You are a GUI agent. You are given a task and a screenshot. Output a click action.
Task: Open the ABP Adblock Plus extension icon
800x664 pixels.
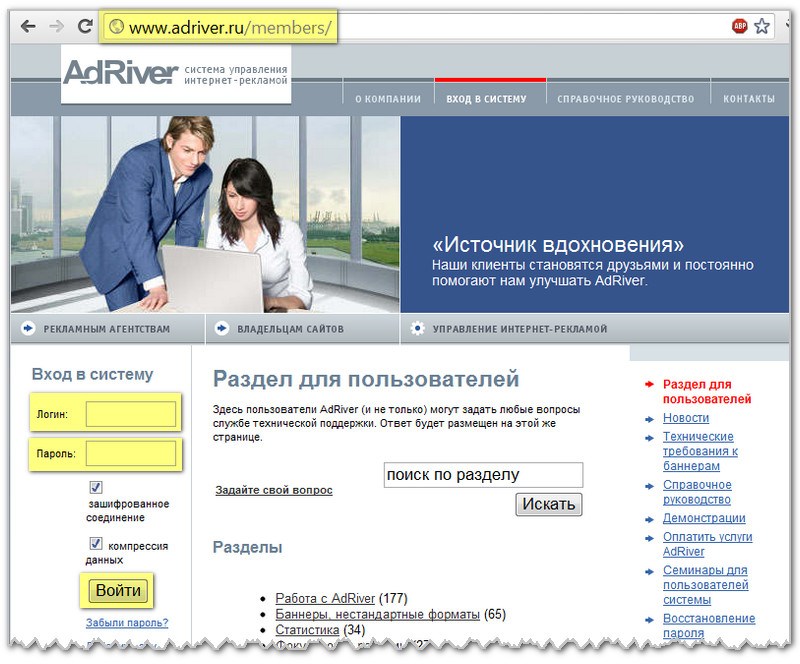click(x=739, y=26)
